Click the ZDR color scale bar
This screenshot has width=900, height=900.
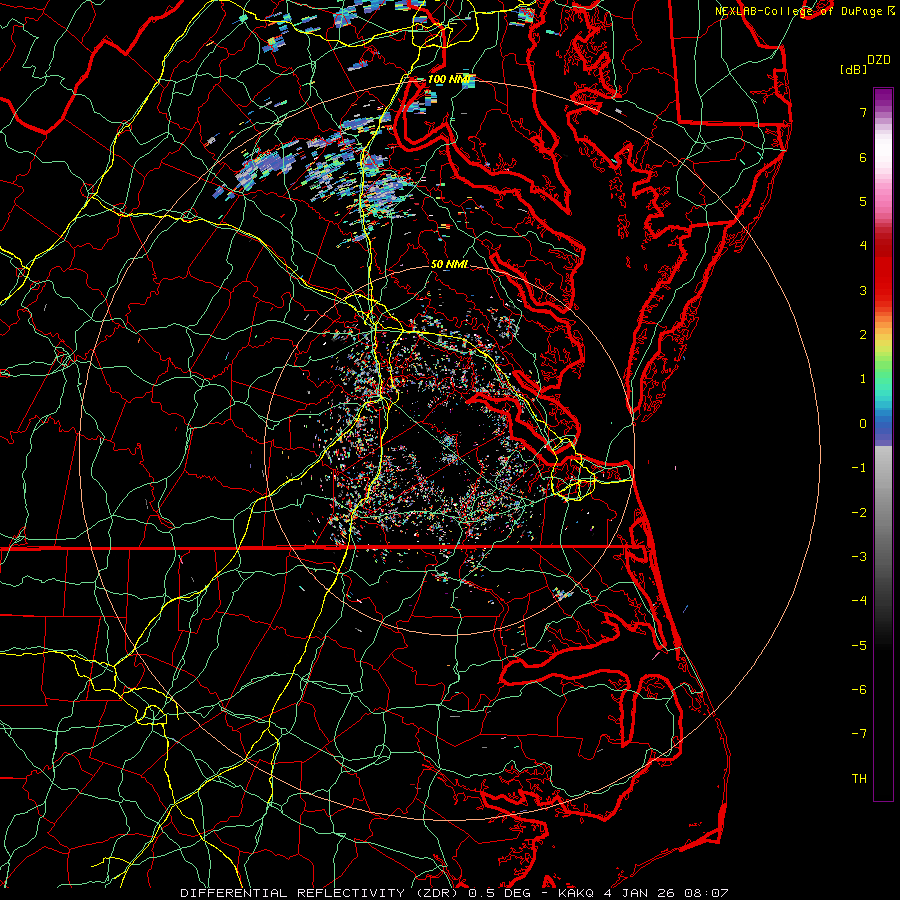click(x=883, y=444)
